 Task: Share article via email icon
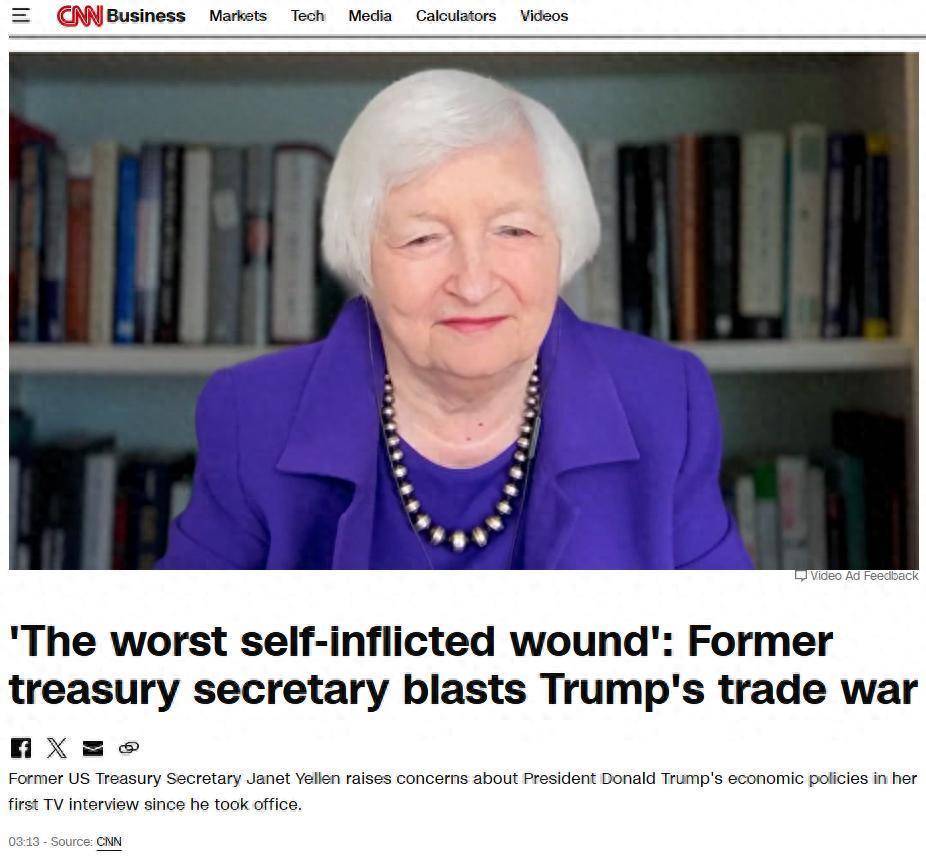coord(93,748)
